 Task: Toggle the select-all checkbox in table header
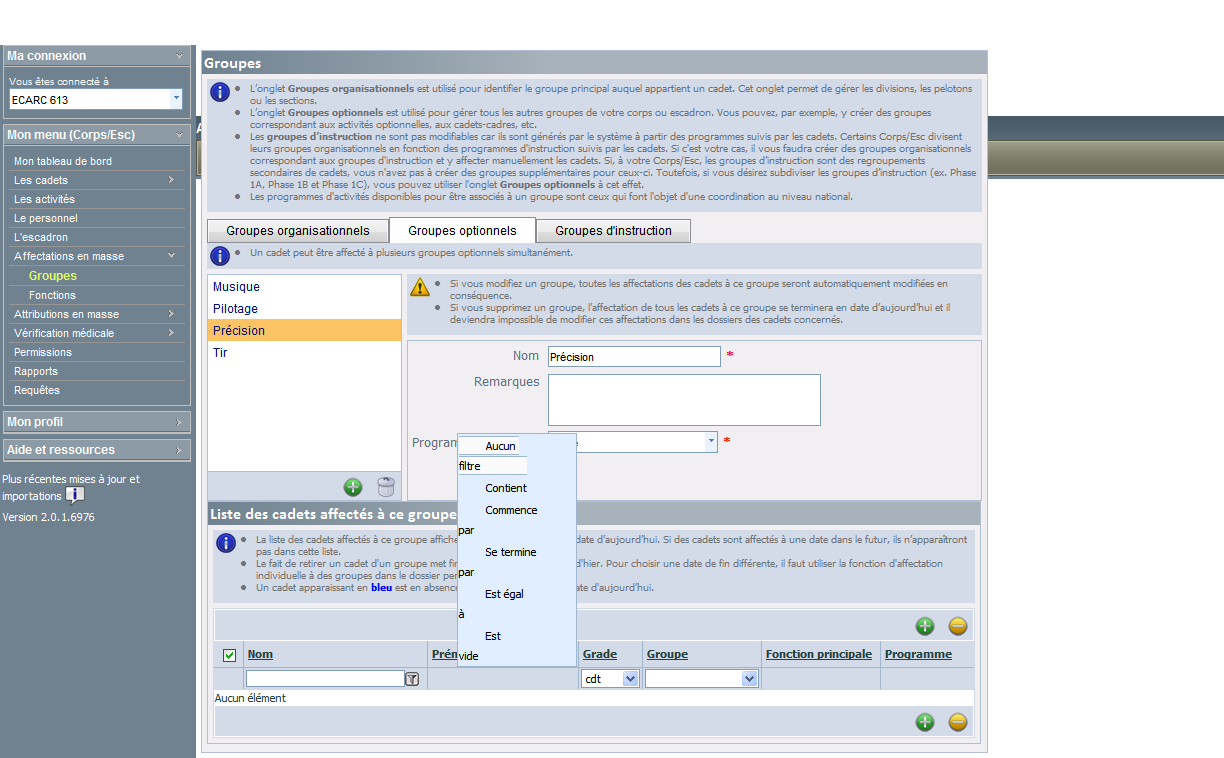point(229,655)
